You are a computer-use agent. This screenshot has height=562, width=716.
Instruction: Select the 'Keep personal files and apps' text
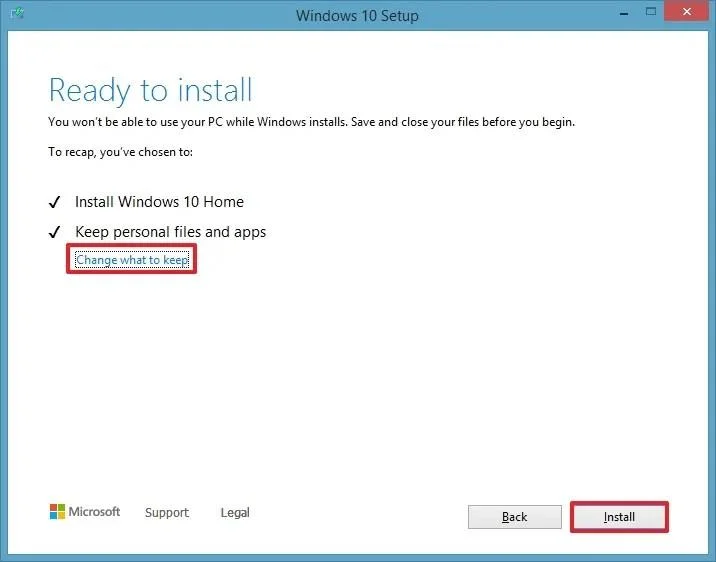(170, 232)
